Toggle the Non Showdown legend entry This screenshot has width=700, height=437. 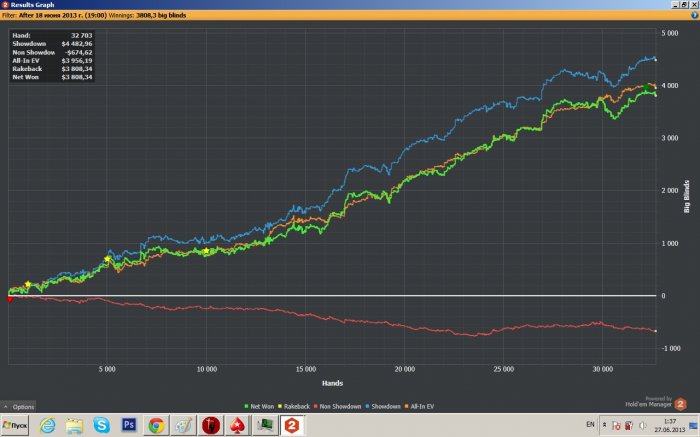pyautogui.click(x=338, y=407)
